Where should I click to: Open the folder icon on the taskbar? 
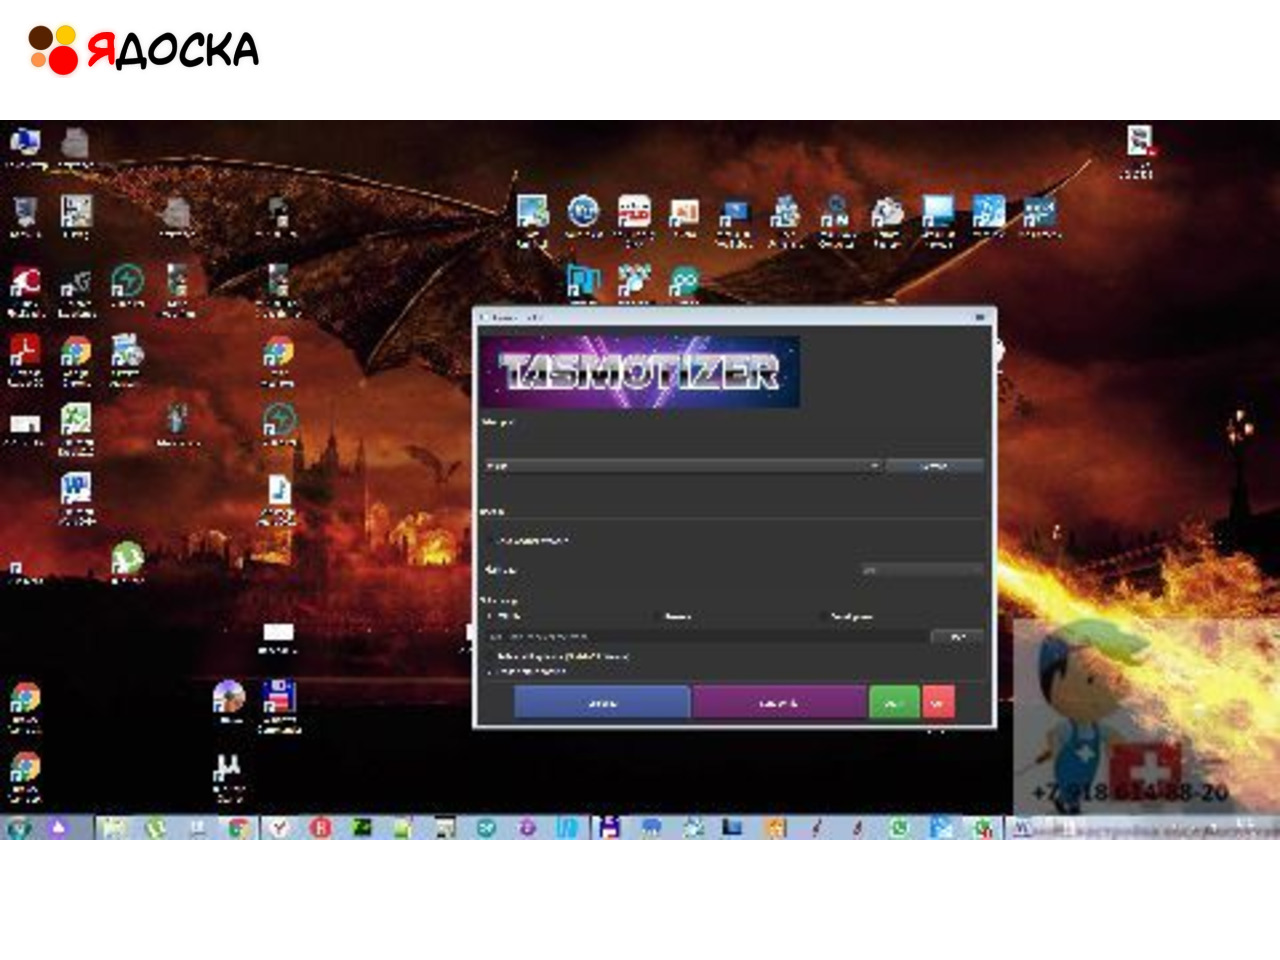(x=113, y=827)
